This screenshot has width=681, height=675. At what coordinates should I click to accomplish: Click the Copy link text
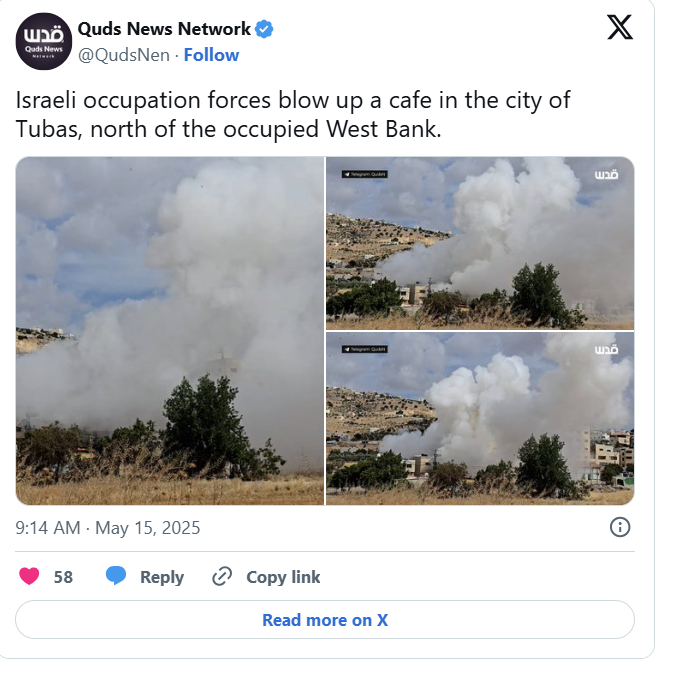point(283,577)
